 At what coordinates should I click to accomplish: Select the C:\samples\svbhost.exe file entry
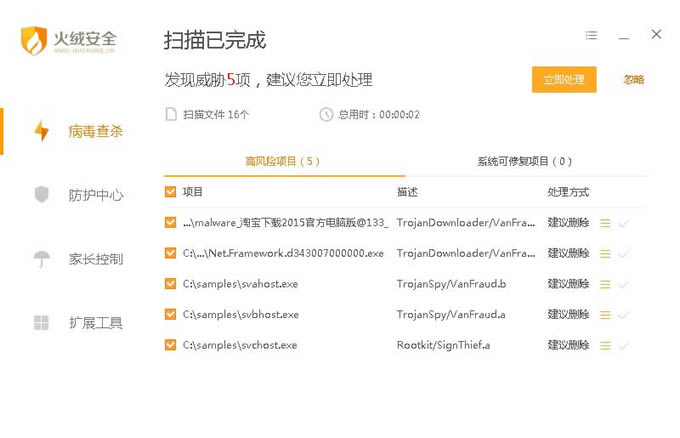pos(241,315)
